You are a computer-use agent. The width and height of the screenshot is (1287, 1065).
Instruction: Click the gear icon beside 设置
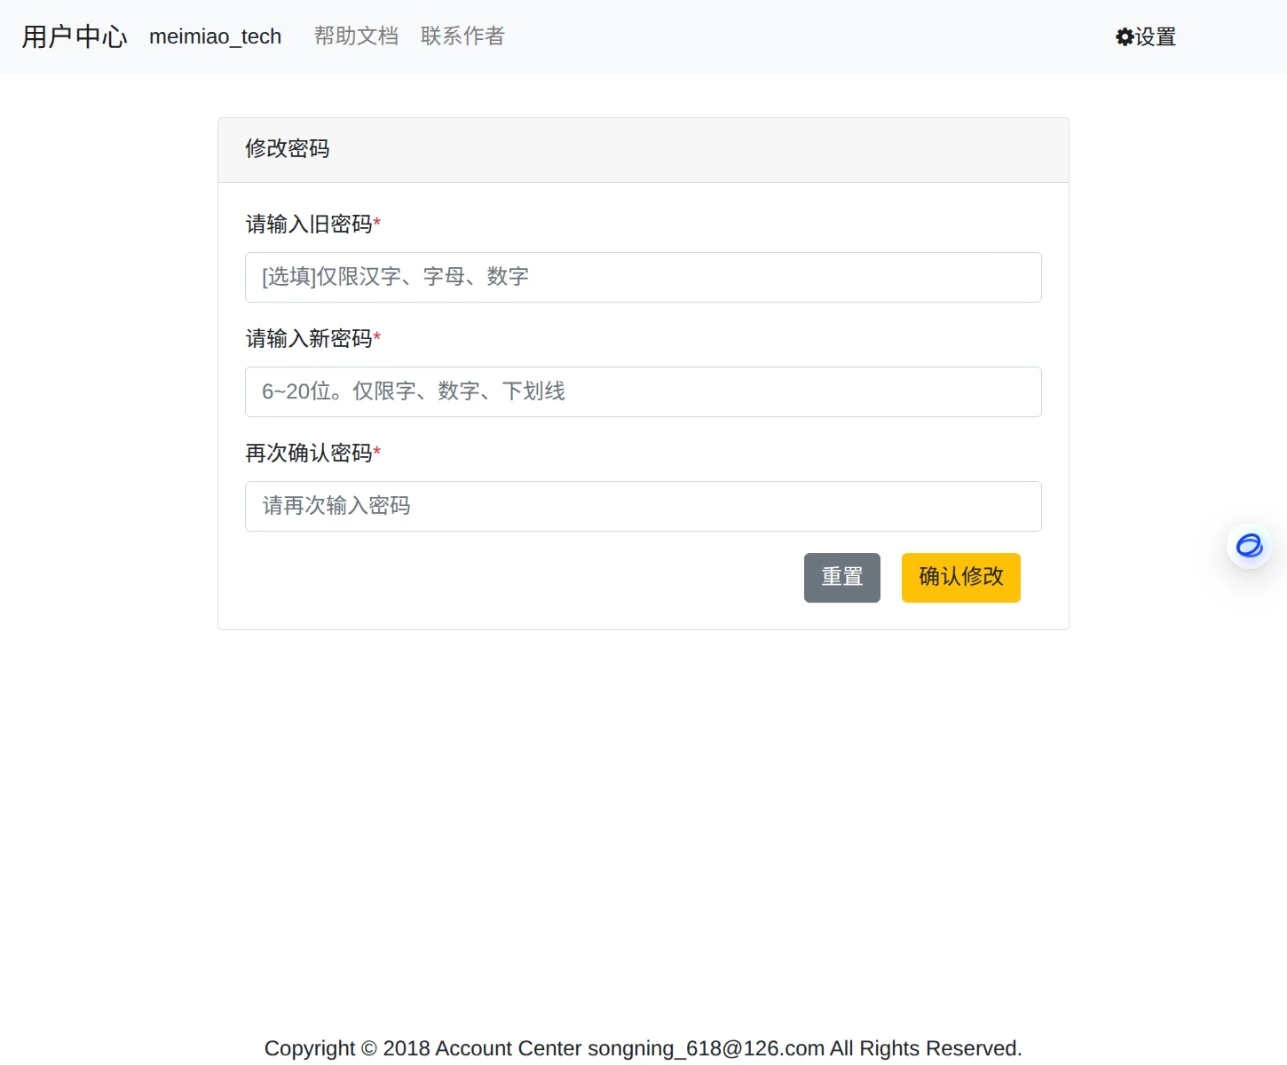coord(1124,37)
